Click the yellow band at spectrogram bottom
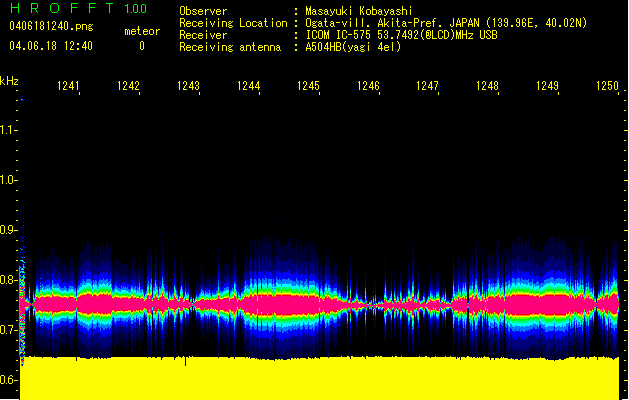This screenshot has width=629, height=400. (320, 378)
